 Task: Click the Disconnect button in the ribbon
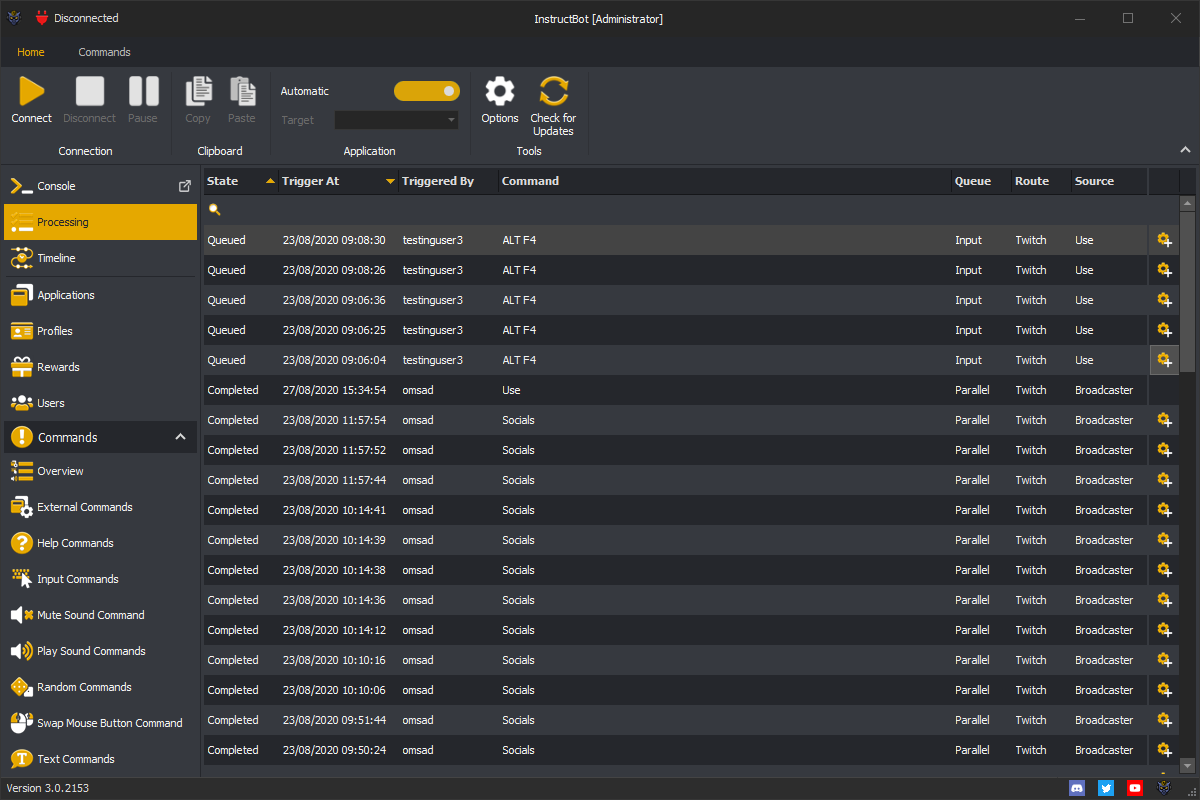click(x=90, y=101)
